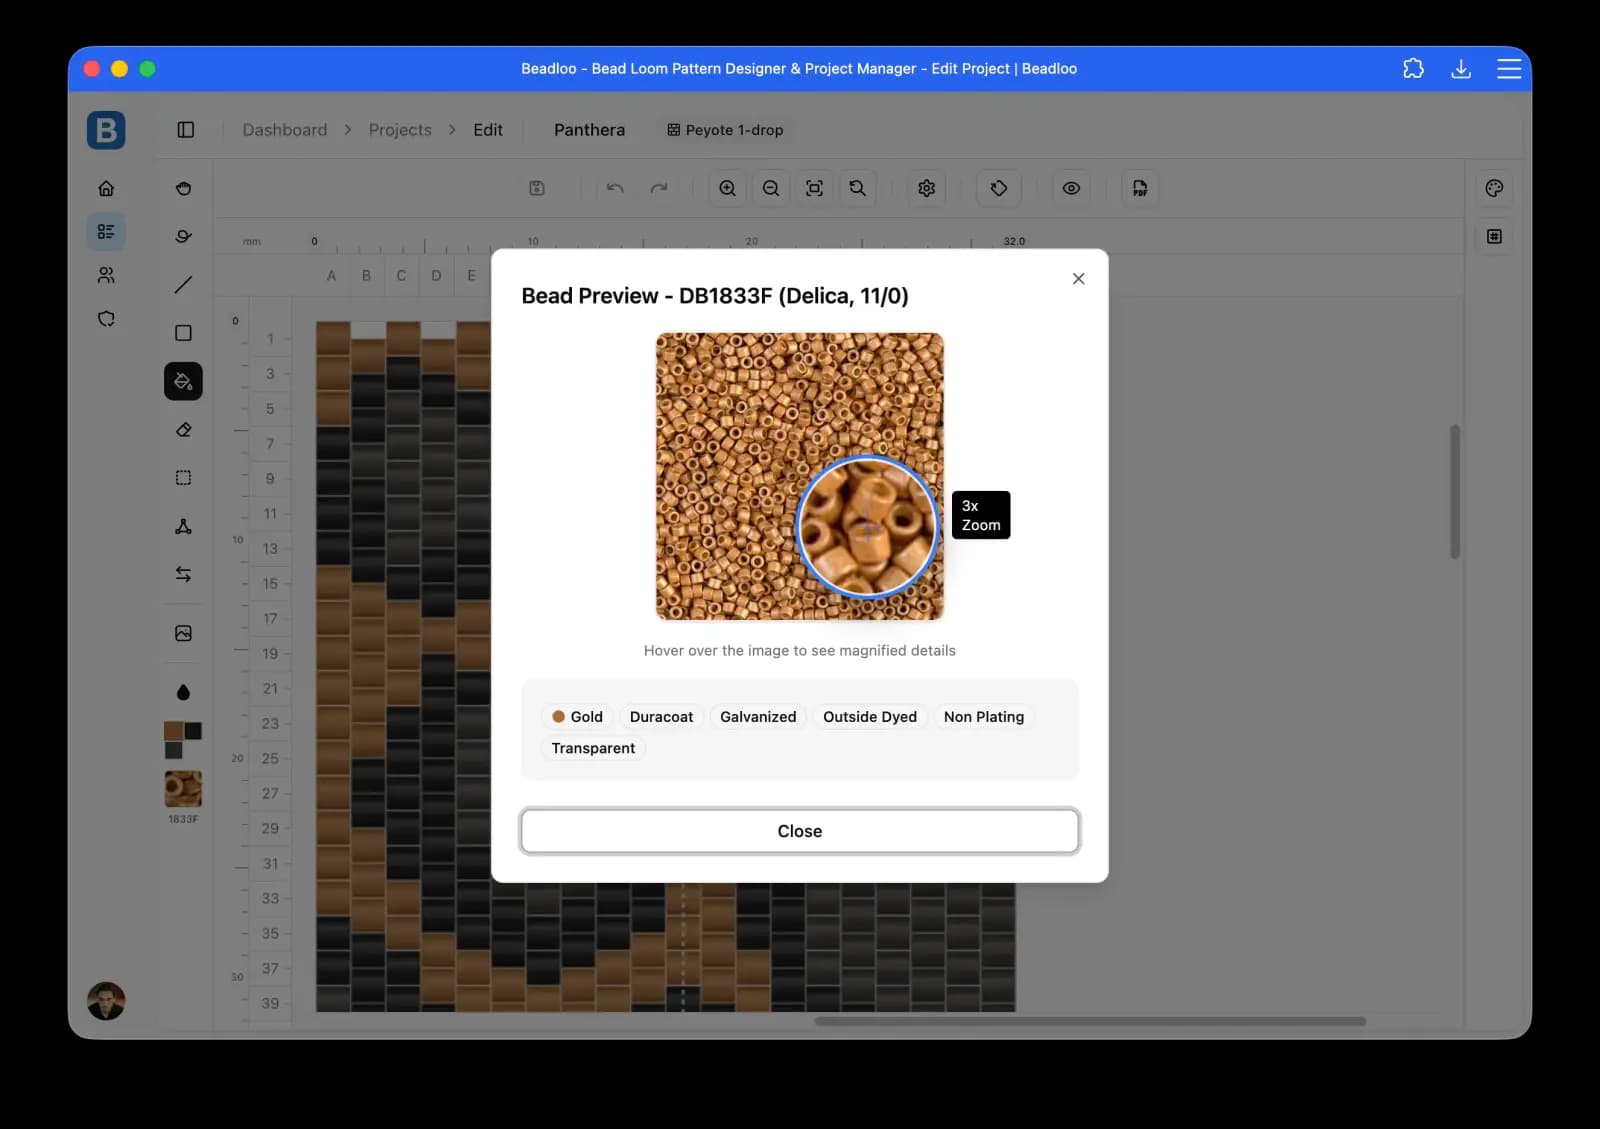
Task: Open the projects list icon in the sidebar
Action: click(106, 232)
